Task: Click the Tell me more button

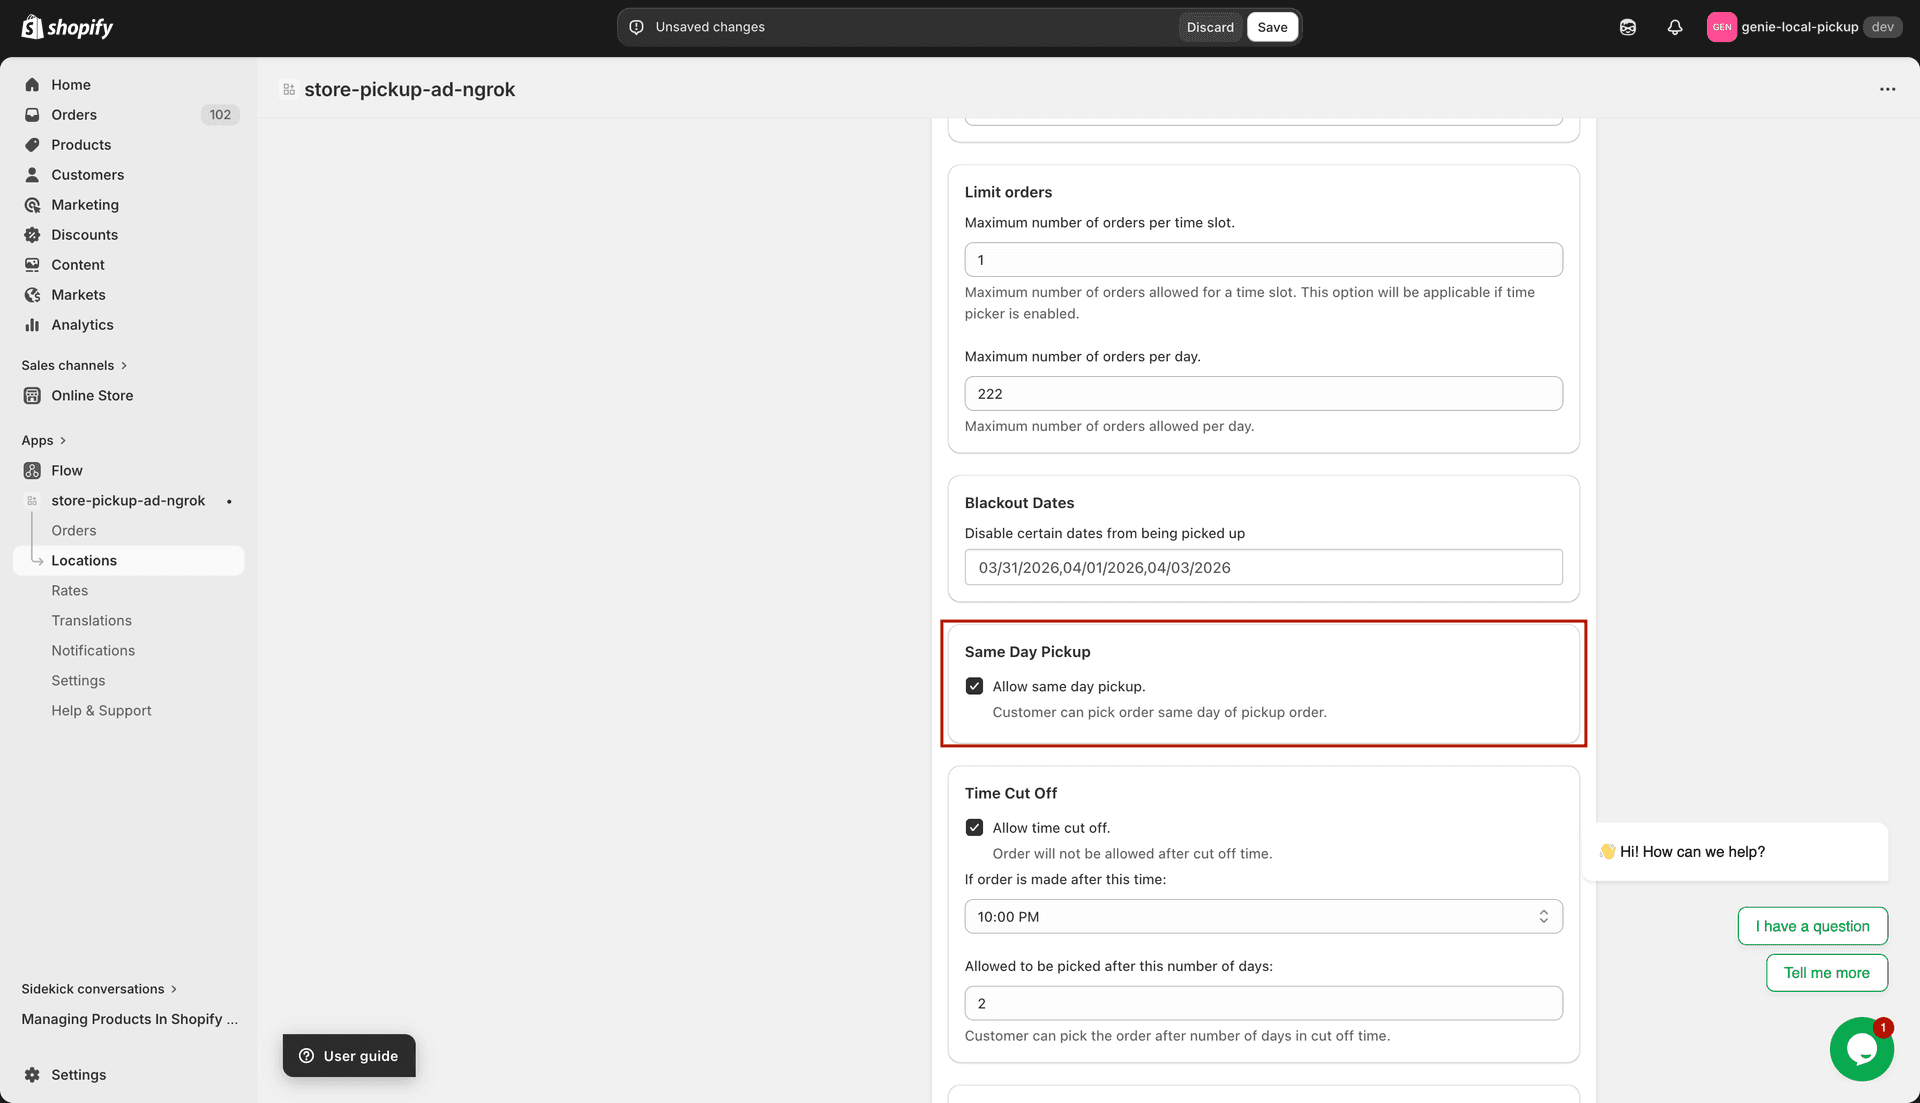Action: 1826,972
